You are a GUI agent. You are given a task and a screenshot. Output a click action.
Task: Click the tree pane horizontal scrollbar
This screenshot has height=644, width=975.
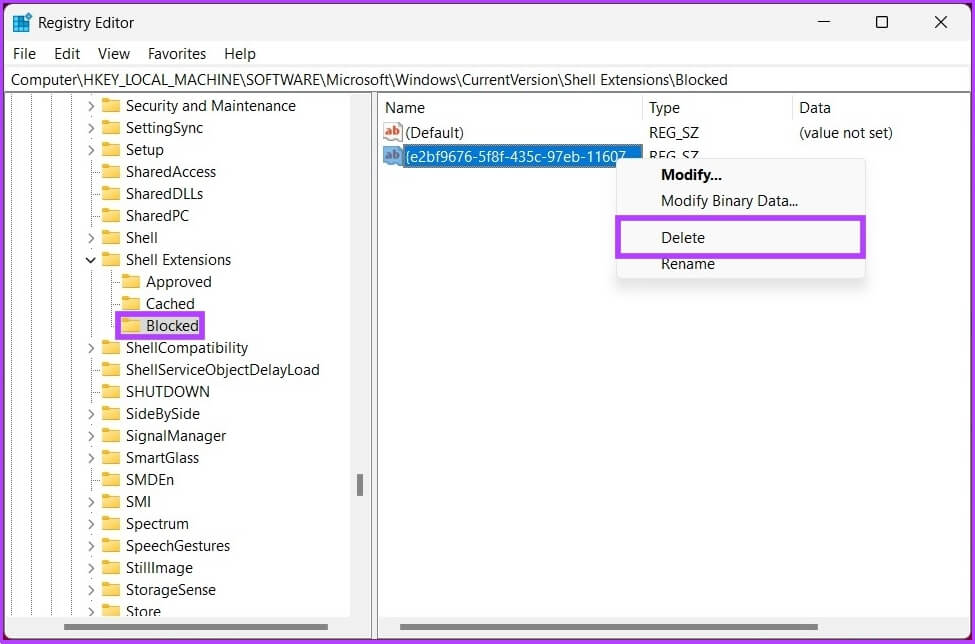[196, 627]
